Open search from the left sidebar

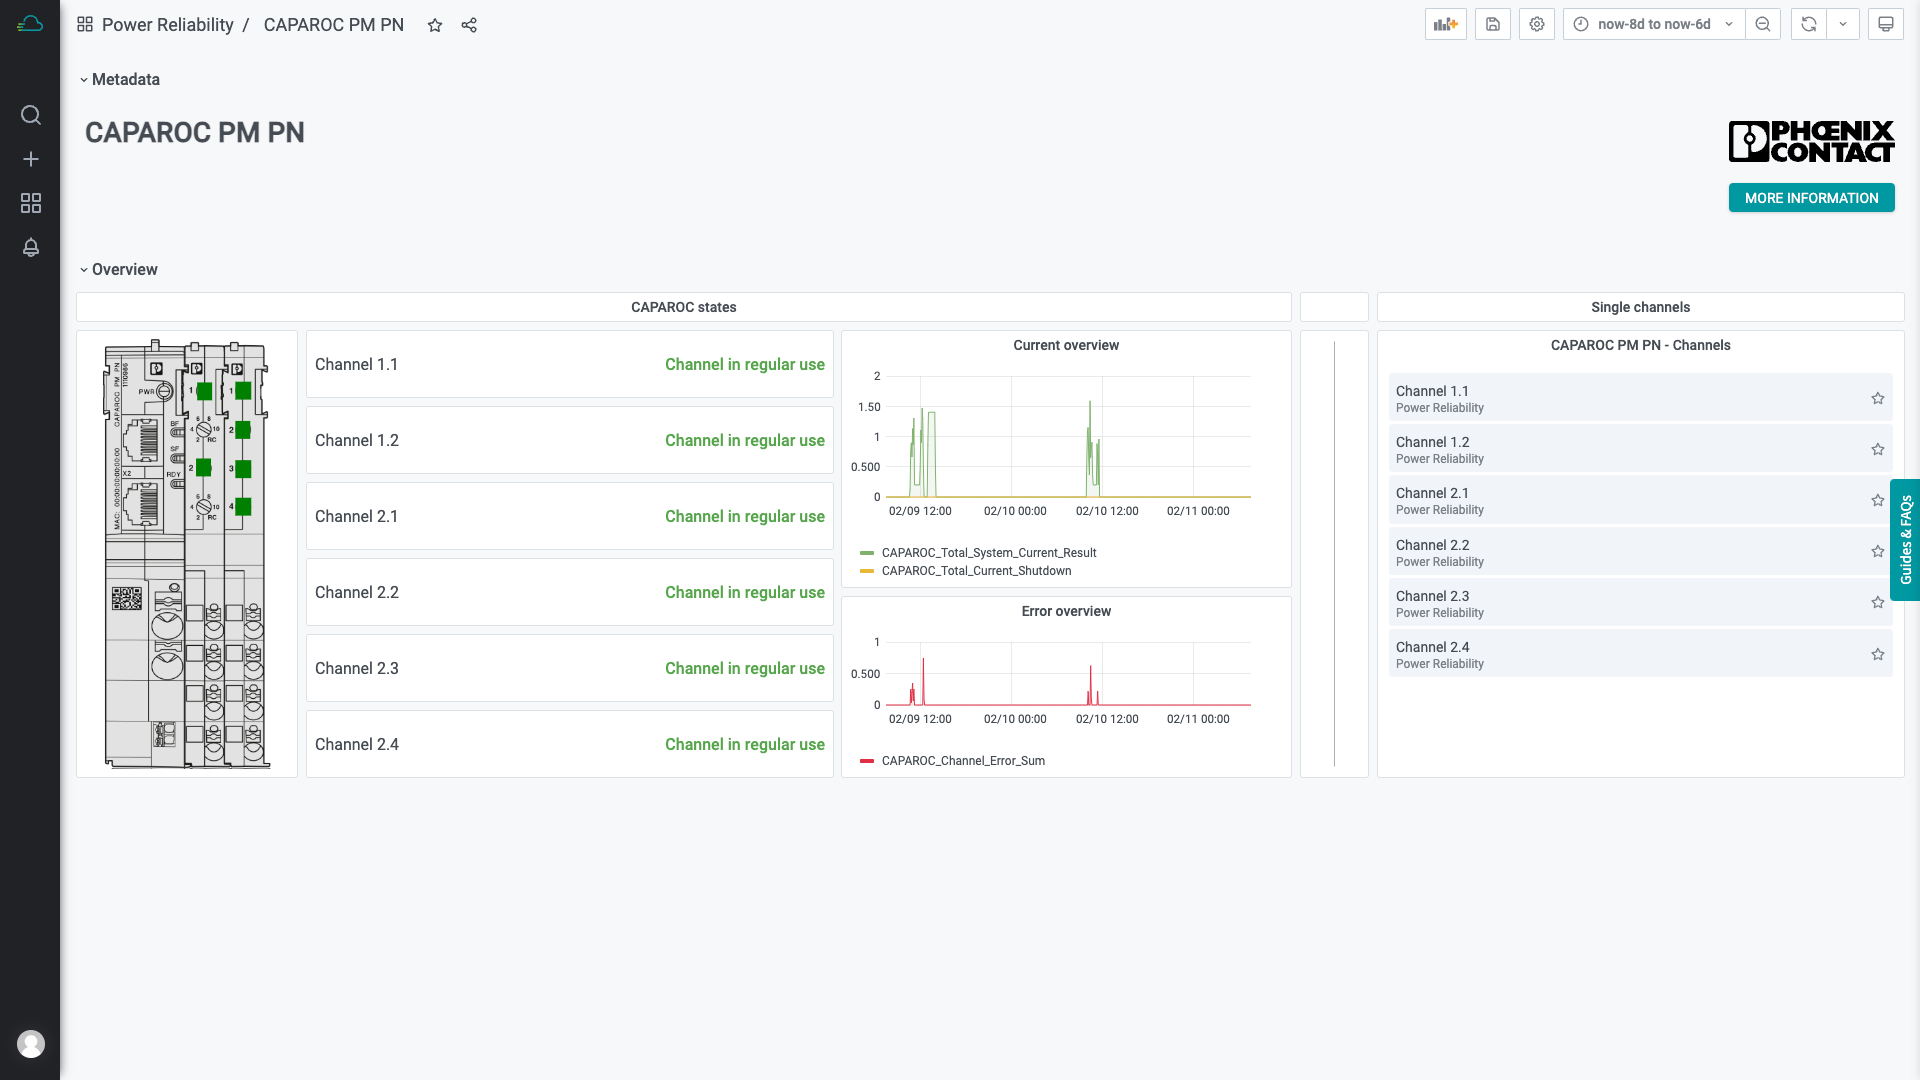click(31, 115)
